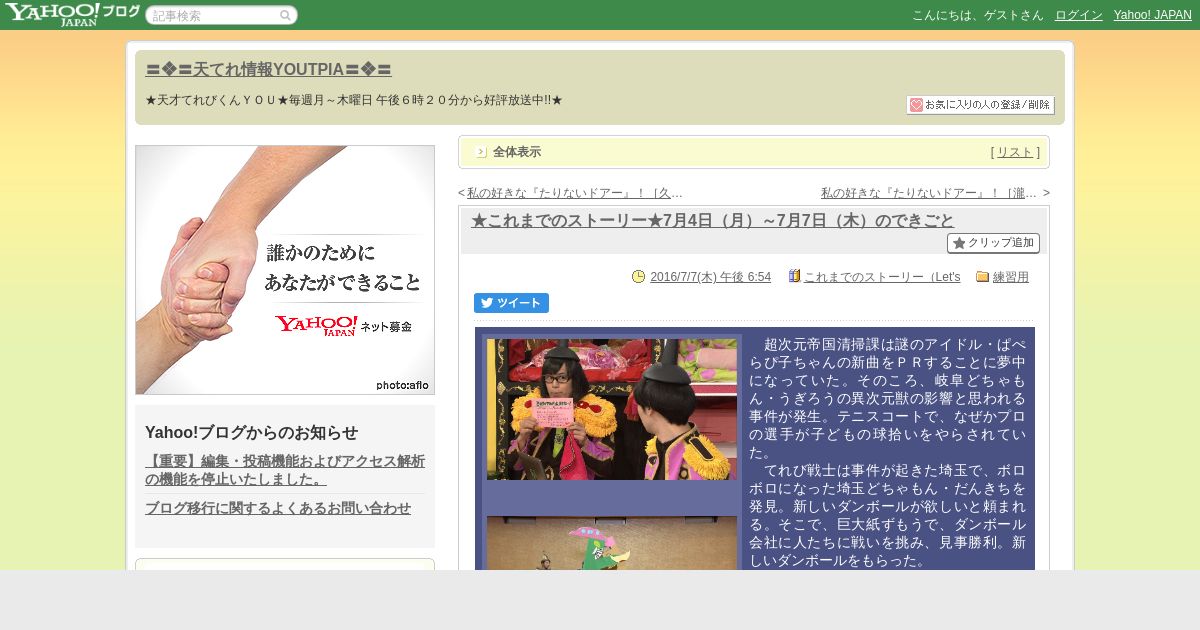
Task: Click the clock icon beside post date
Action: (x=639, y=277)
